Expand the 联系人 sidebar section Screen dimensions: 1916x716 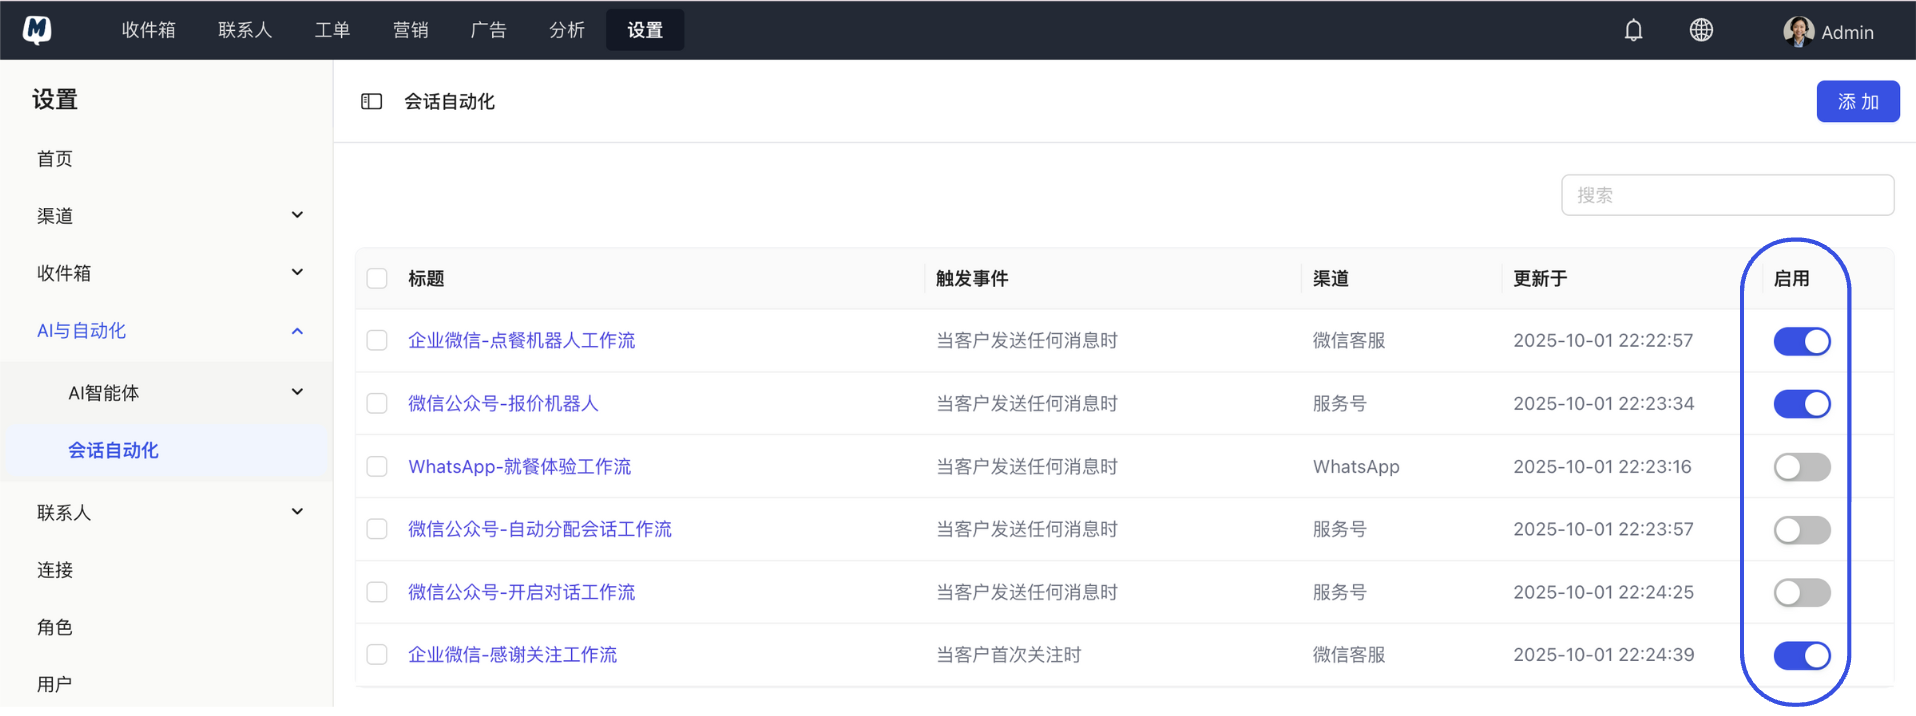(x=297, y=512)
